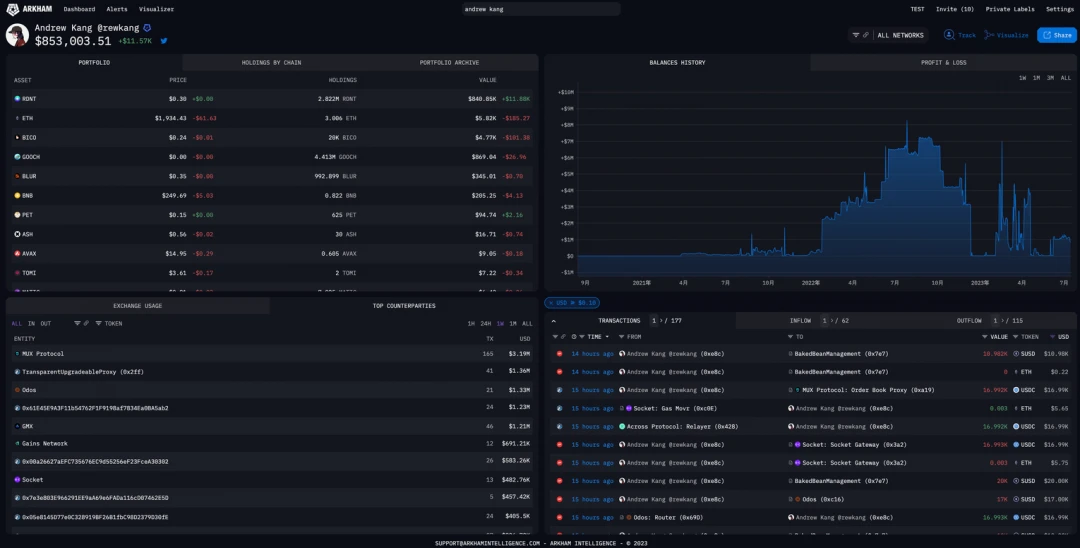Click the MUX Protocol counterparty icon

17,354
